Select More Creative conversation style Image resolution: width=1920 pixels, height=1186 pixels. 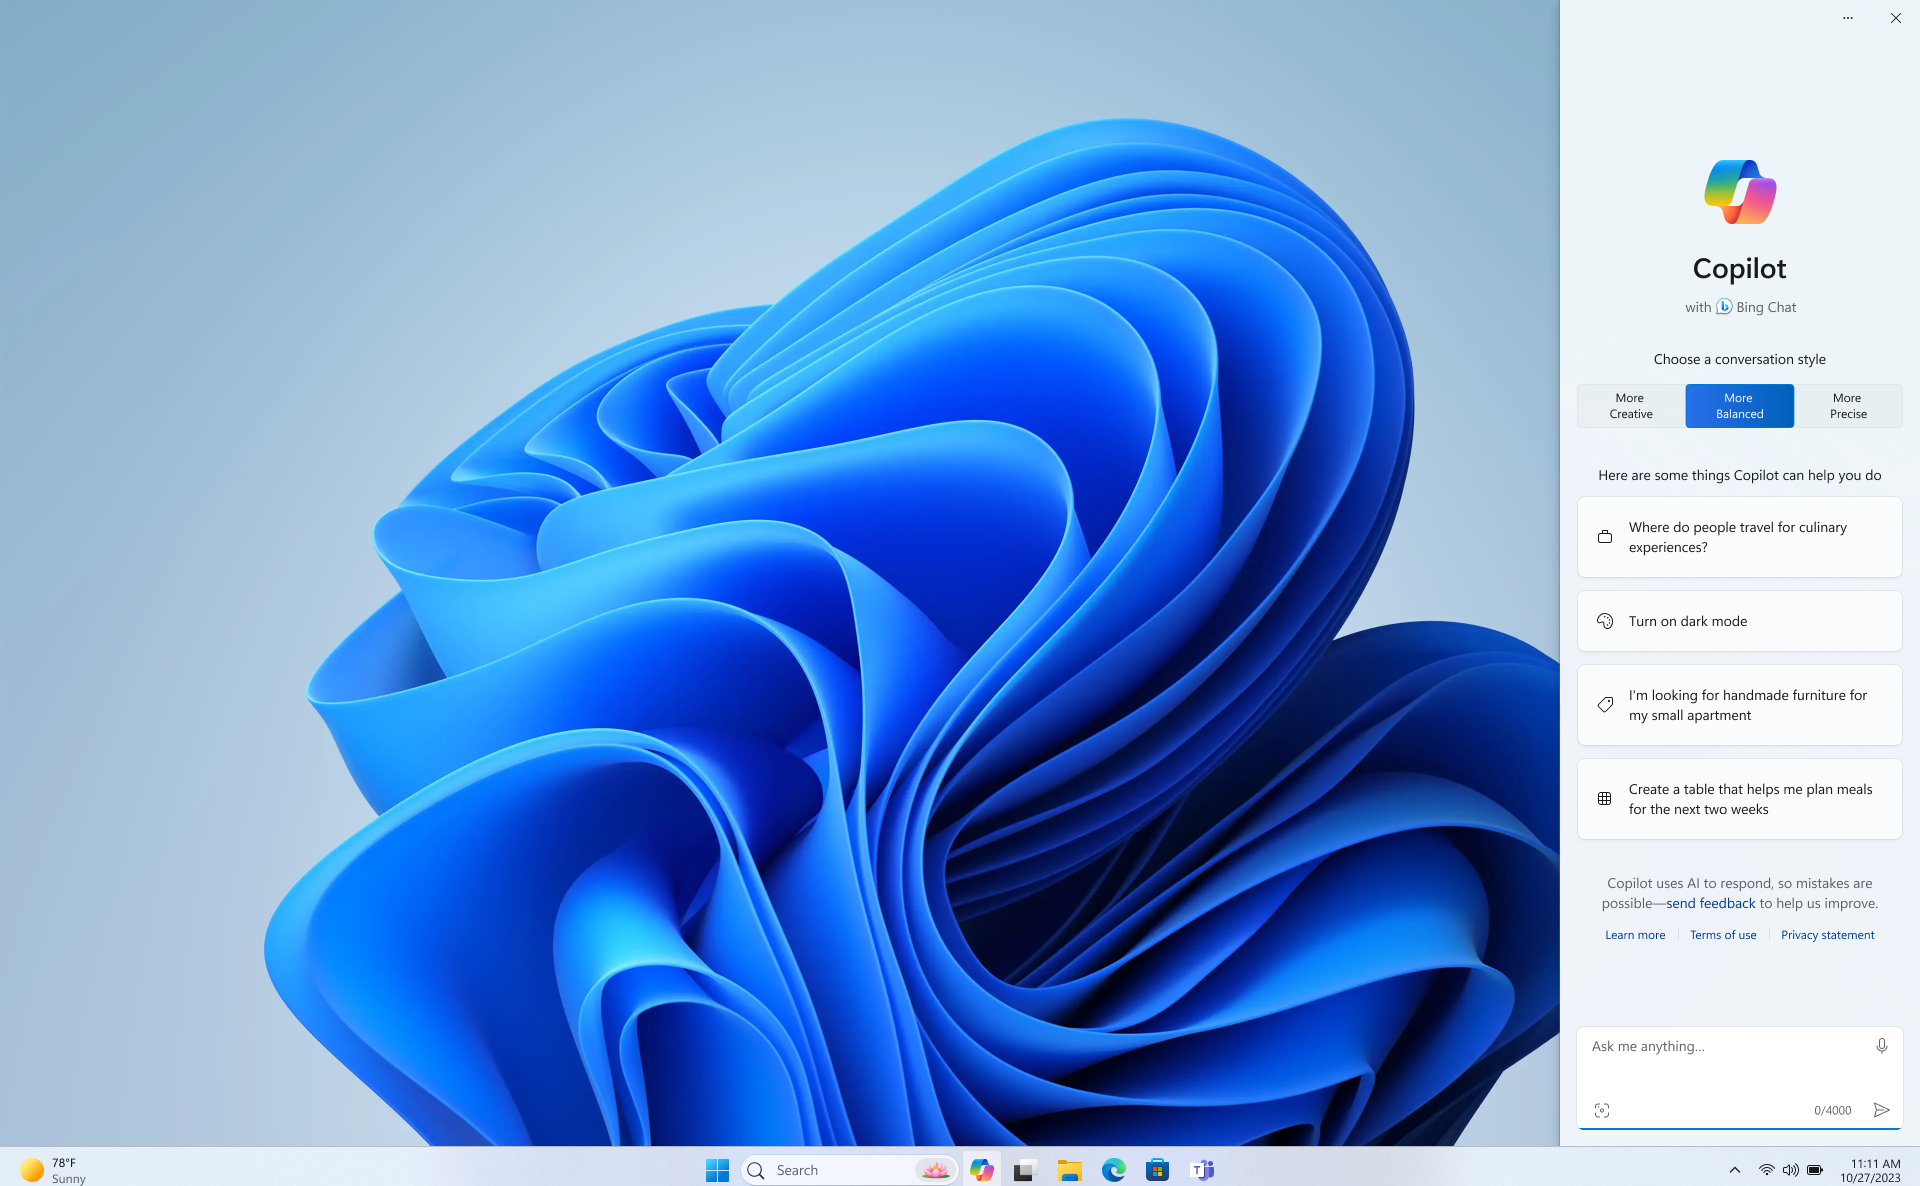click(x=1629, y=406)
